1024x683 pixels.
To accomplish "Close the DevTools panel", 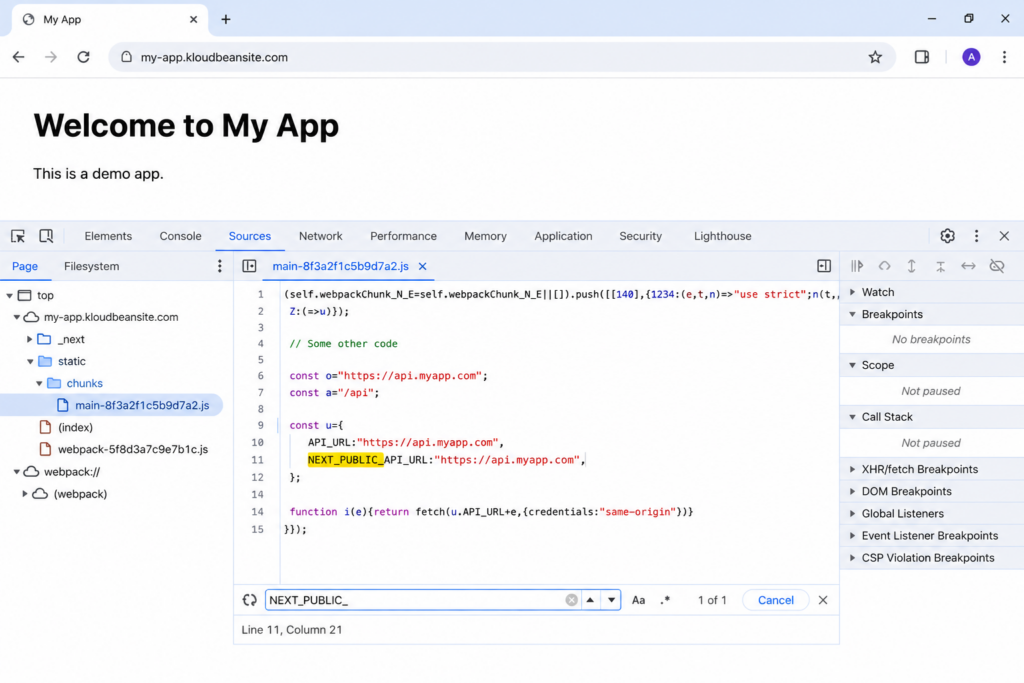I will click(x=1004, y=236).
